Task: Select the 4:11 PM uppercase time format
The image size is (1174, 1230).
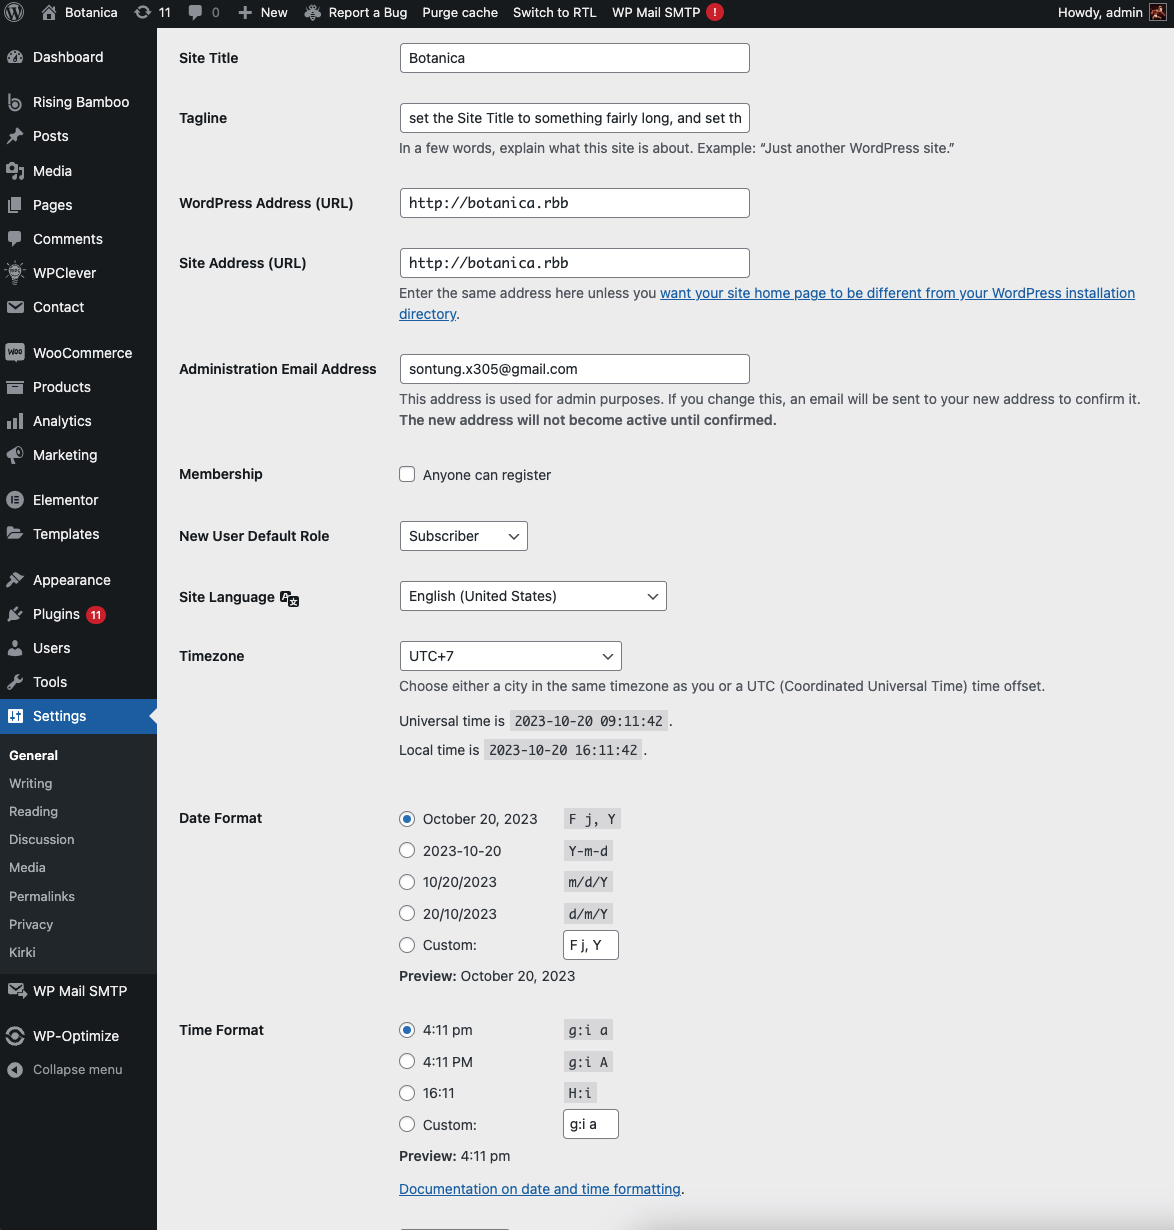Action: pos(407,1061)
